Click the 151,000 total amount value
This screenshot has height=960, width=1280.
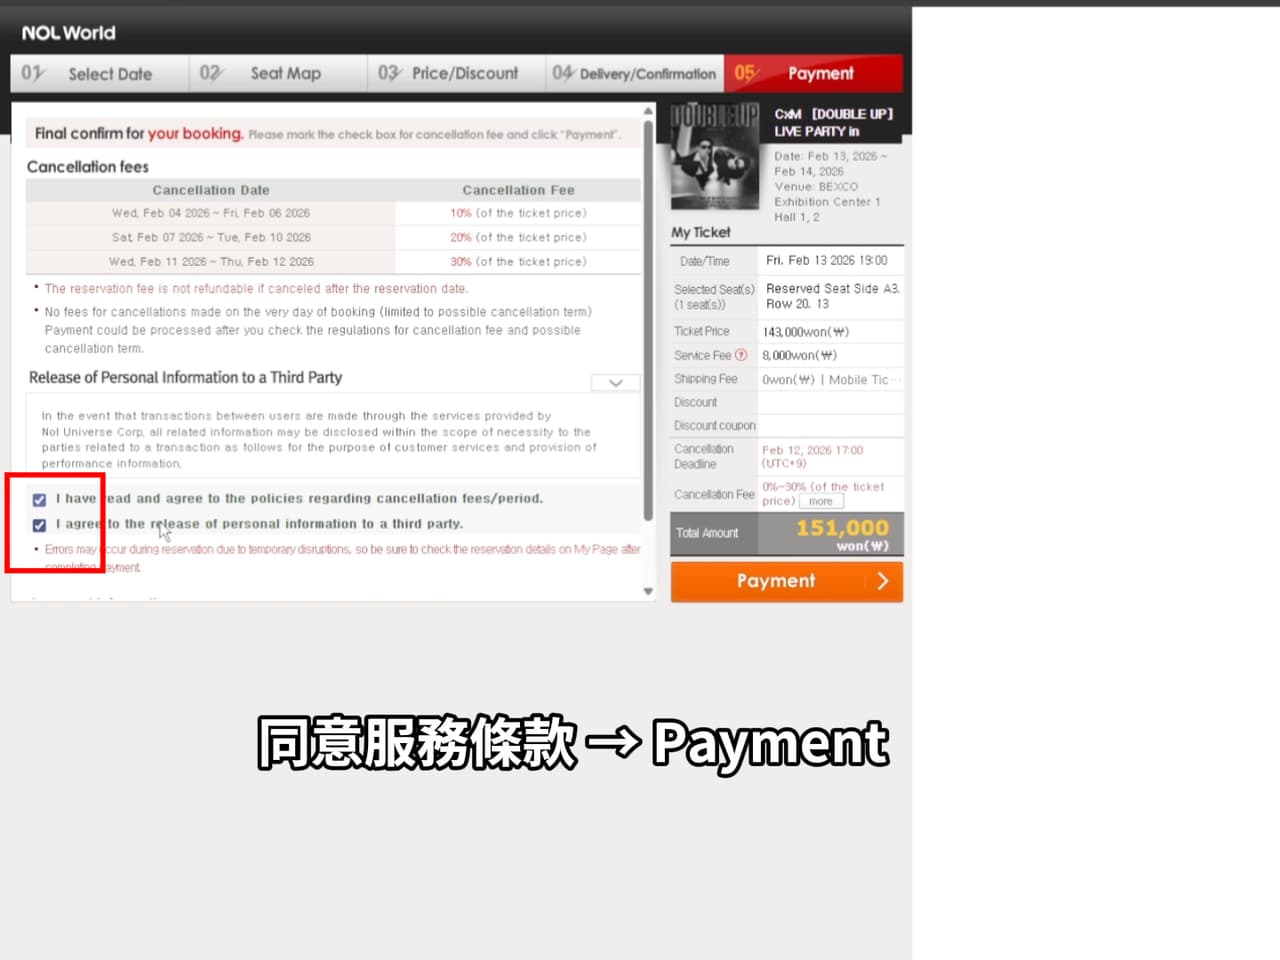point(842,528)
